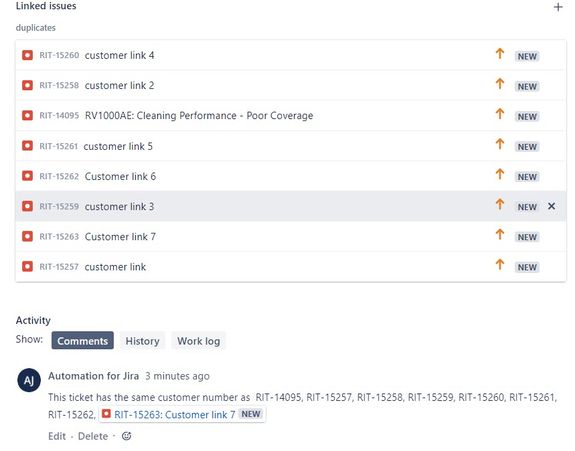Click NEW status badge on RIT-15258 row
The height and width of the screenshot is (451, 575).
pyautogui.click(x=527, y=86)
